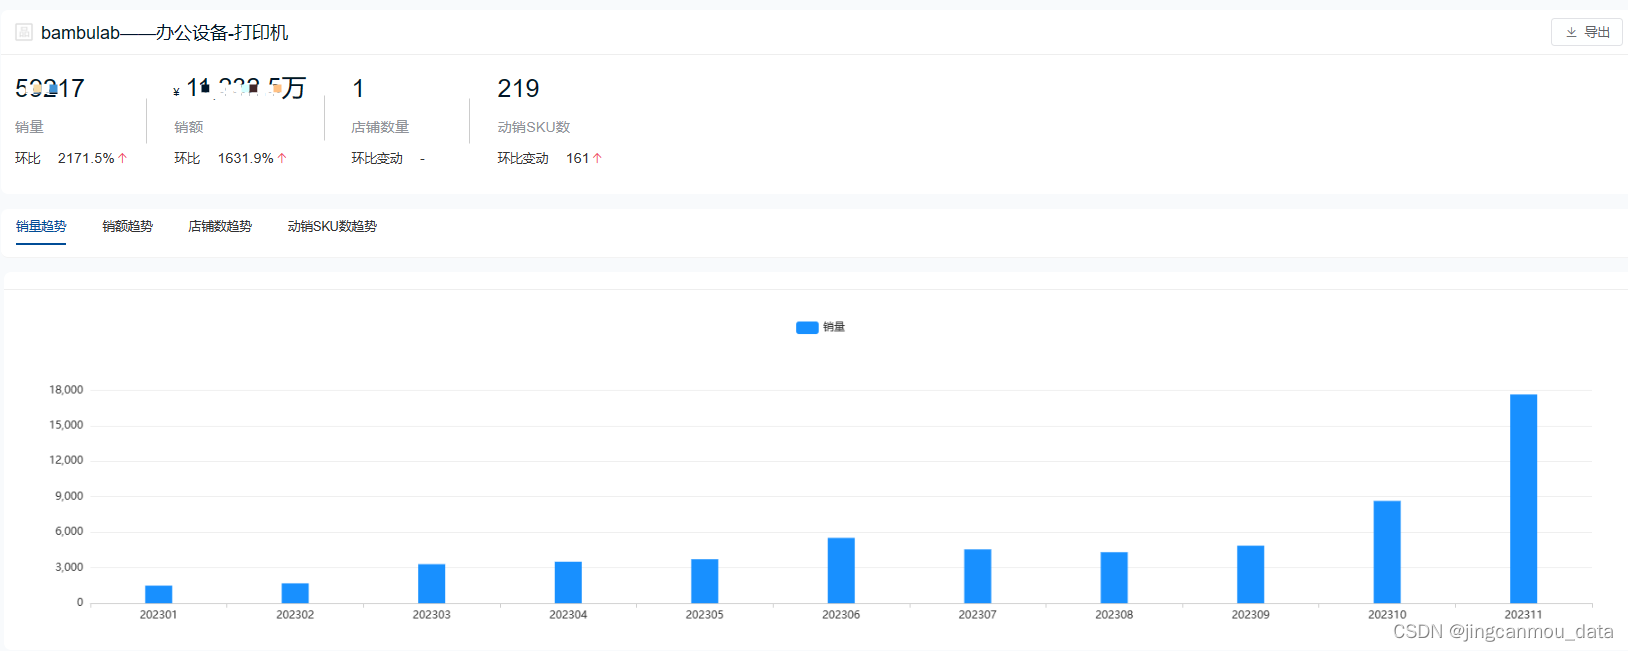This screenshot has height=651, width=1628.
Task: Open the 销额趋势 tab
Action: coord(127,226)
